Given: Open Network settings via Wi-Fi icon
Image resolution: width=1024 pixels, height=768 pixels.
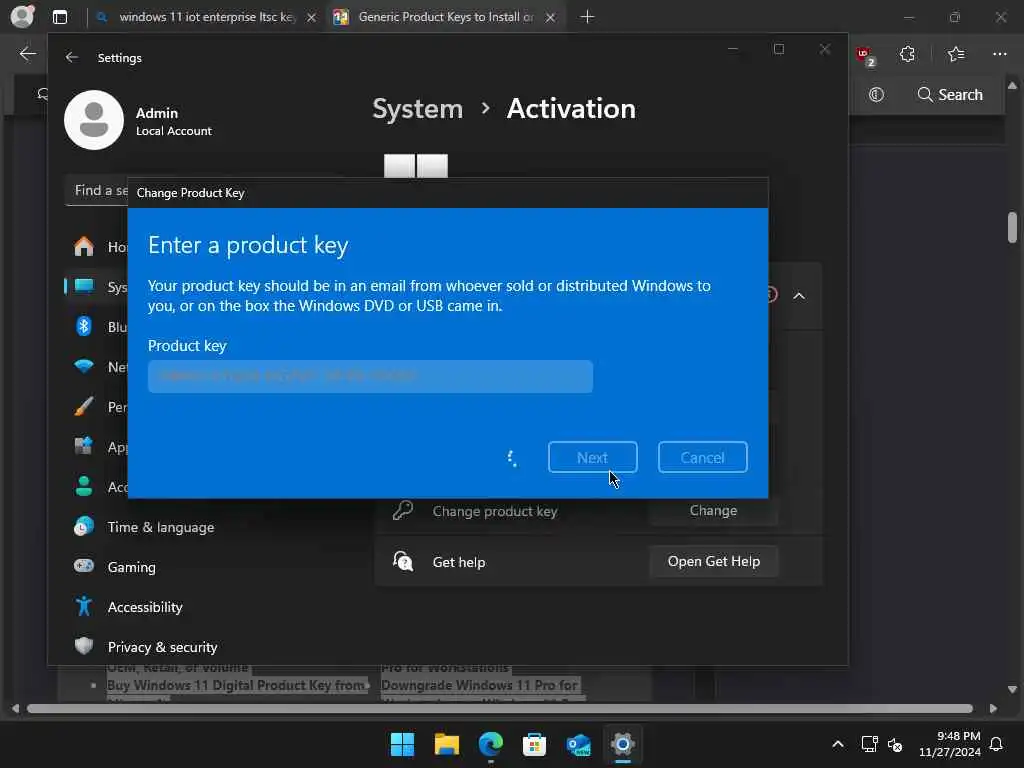Looking at the screenshot, I should (84, 366).
